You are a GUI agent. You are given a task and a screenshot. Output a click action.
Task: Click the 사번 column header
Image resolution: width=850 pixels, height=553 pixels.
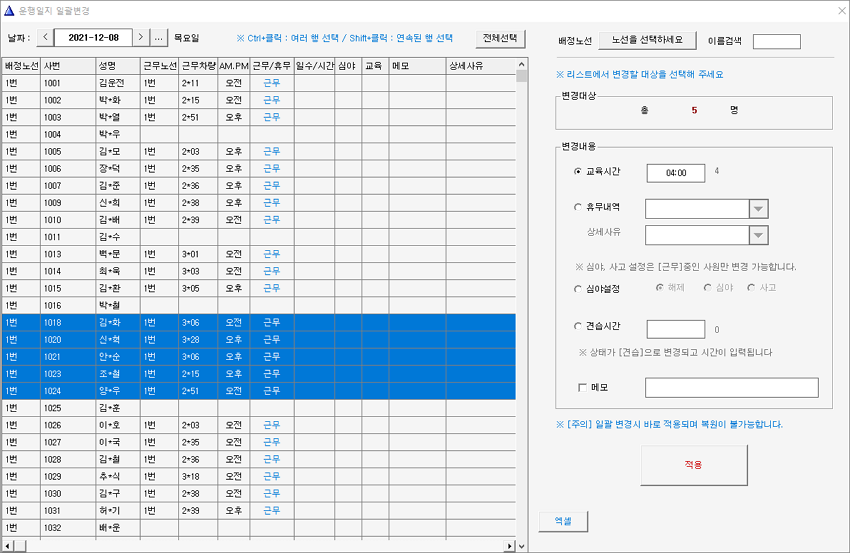68,66
